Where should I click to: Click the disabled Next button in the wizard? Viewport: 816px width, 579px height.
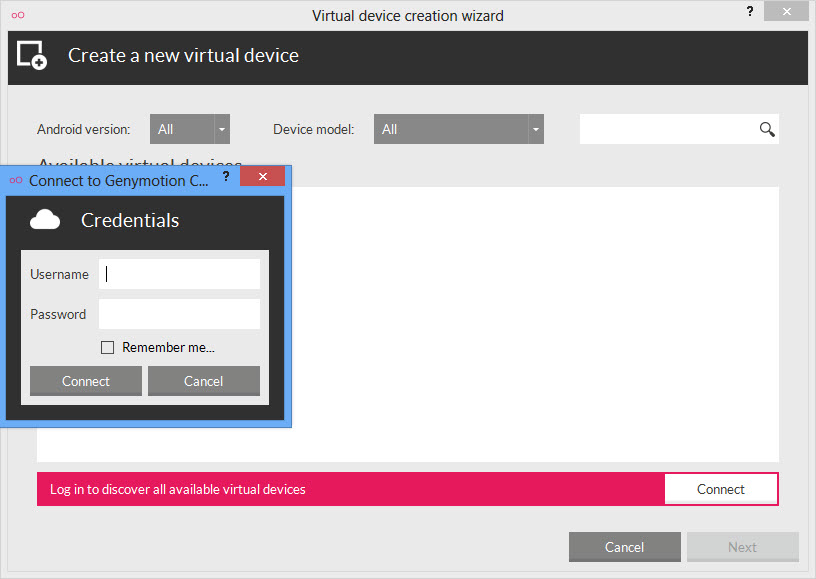[743, 547]
